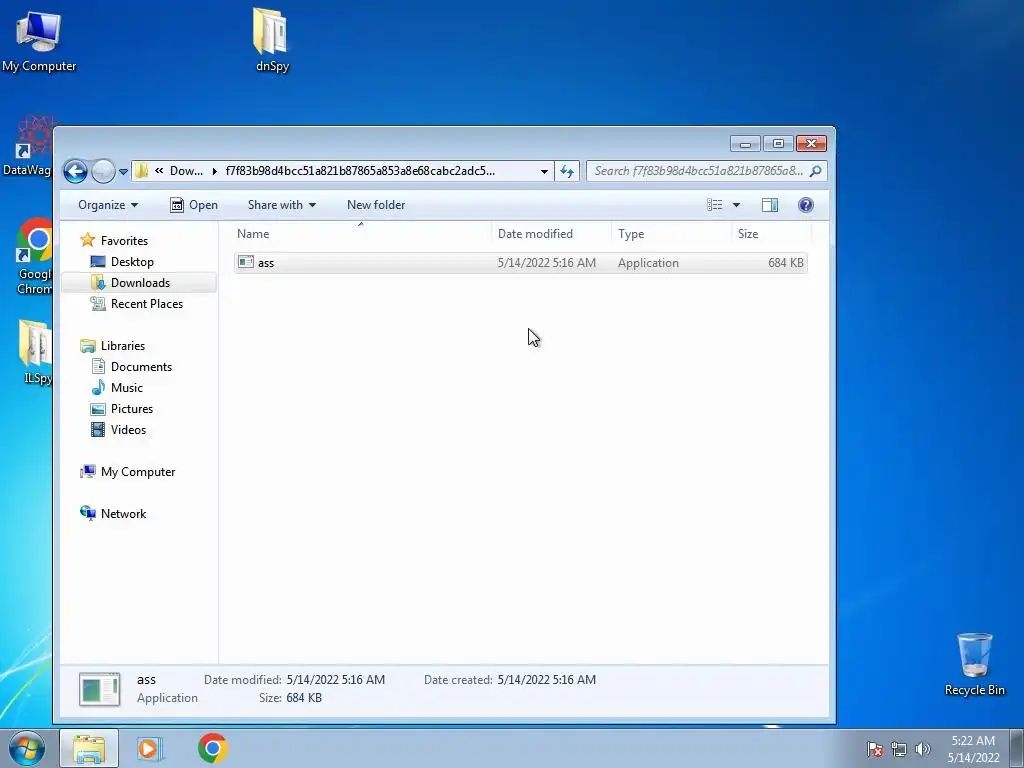Click the Forward navigation arrow

pyautogui.click(x=103, y=171)
